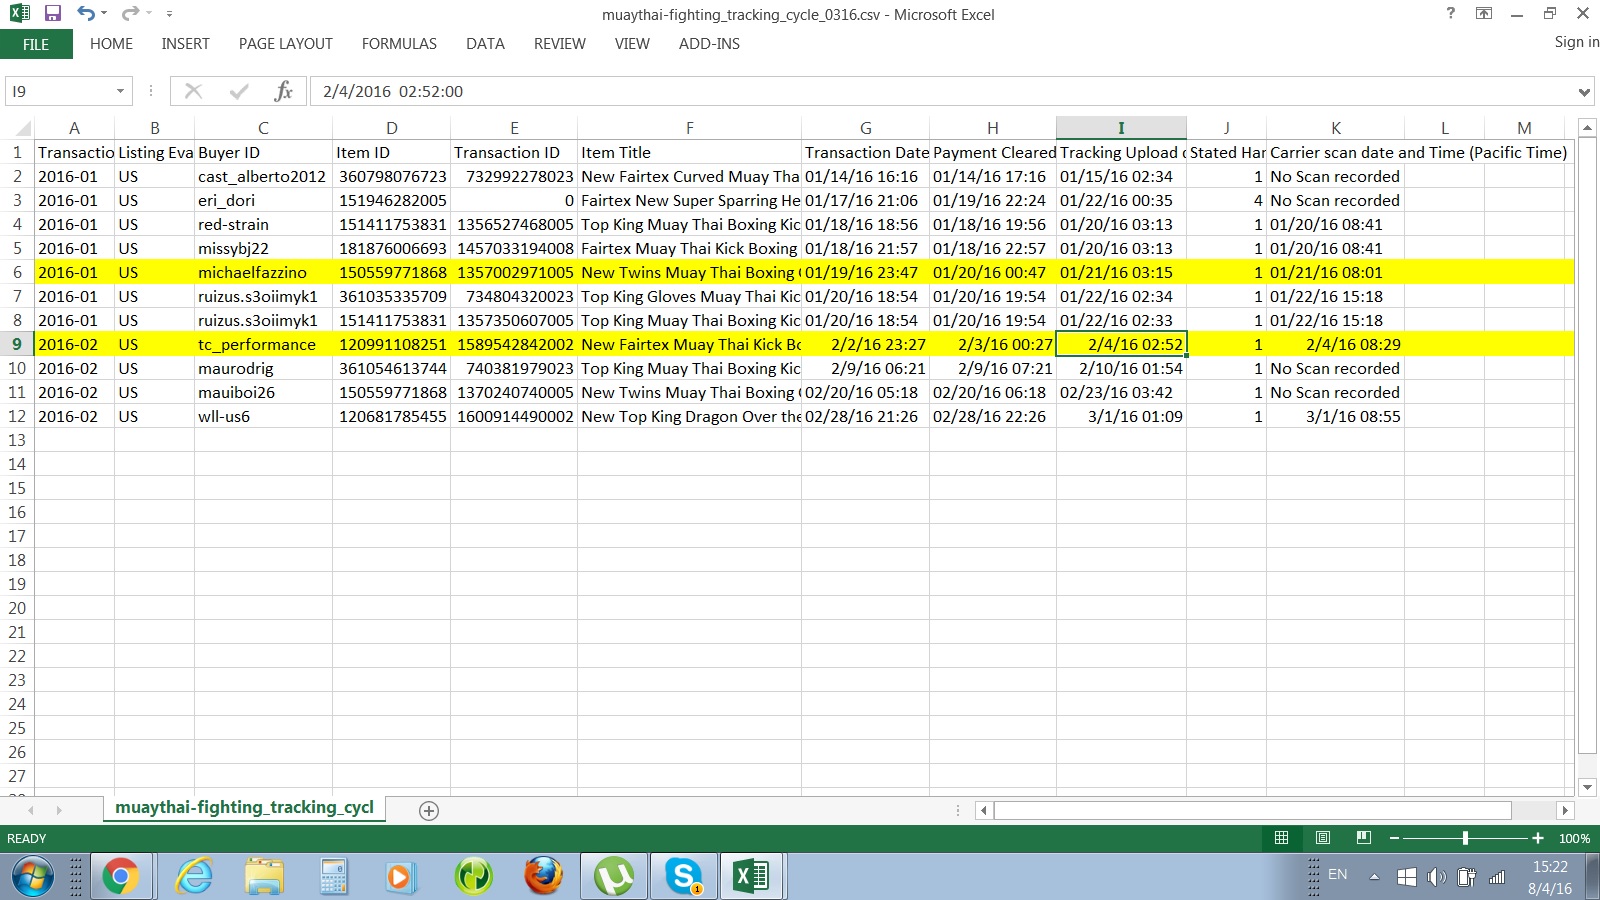1600x900 pixels.
Task: Click the 100% zoom level
Action: coord(1574,839)
